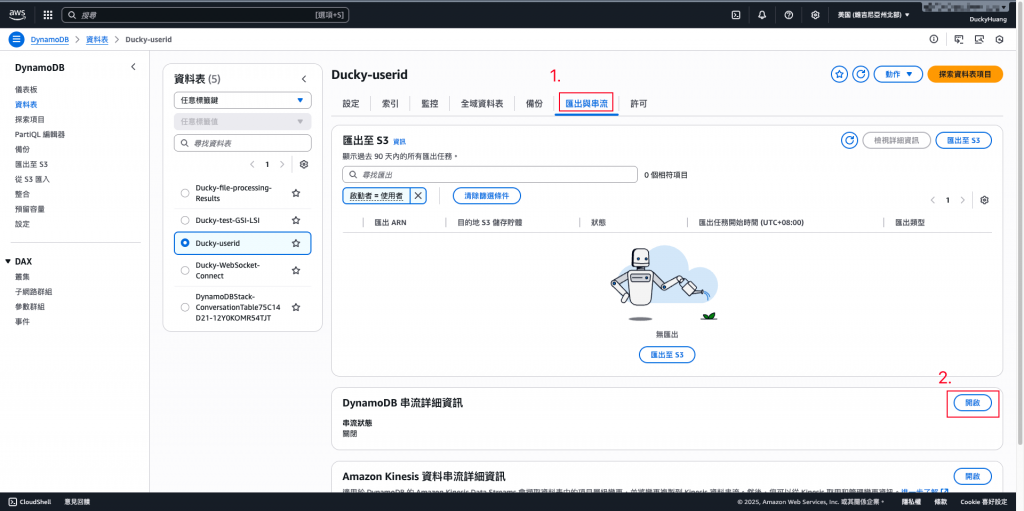Focus the top AWS search field

205,14
